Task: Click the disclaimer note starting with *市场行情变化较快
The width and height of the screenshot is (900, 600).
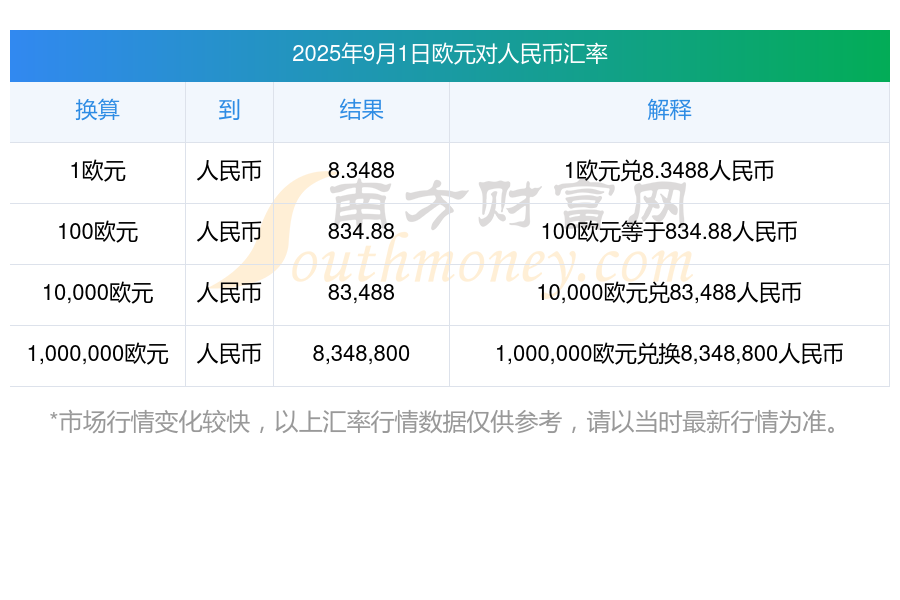Action: point(445,422)
